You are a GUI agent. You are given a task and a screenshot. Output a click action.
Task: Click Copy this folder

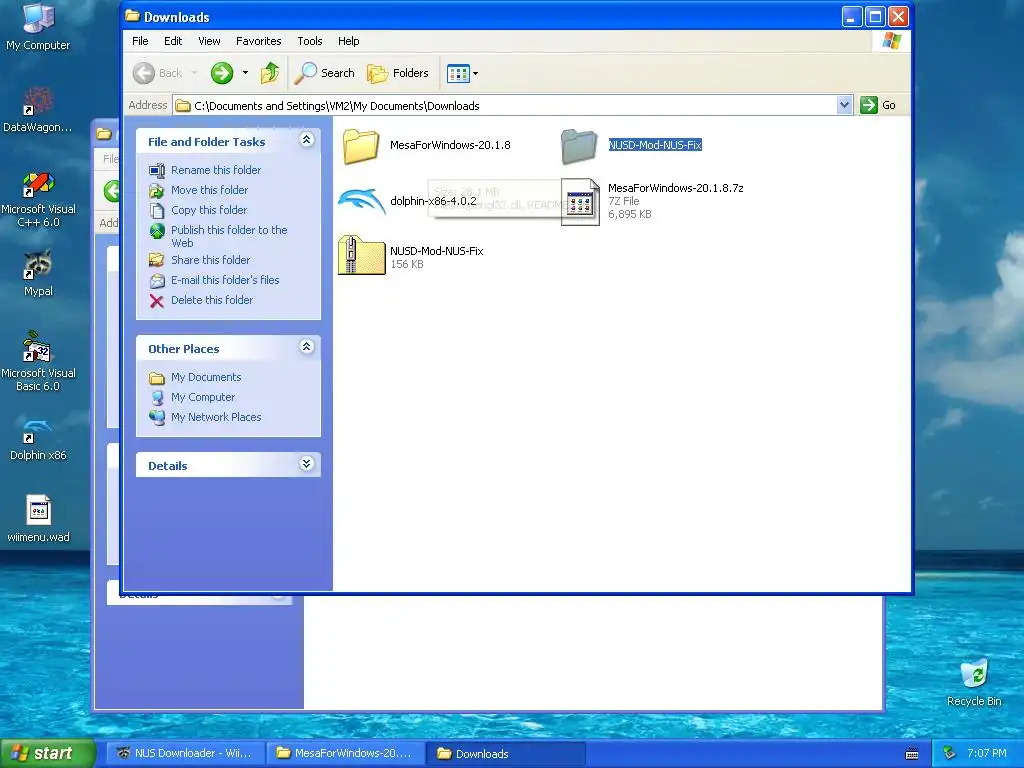(209, 210)
